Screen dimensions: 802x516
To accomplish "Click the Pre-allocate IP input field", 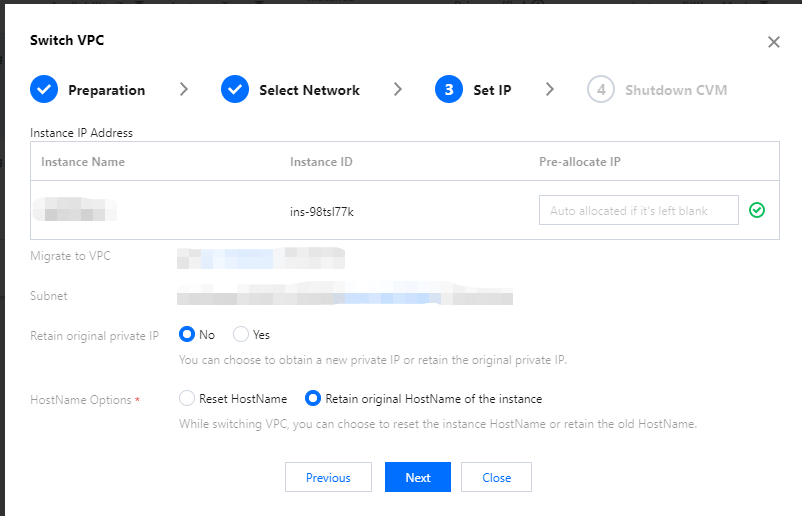I will click(638, 211).
